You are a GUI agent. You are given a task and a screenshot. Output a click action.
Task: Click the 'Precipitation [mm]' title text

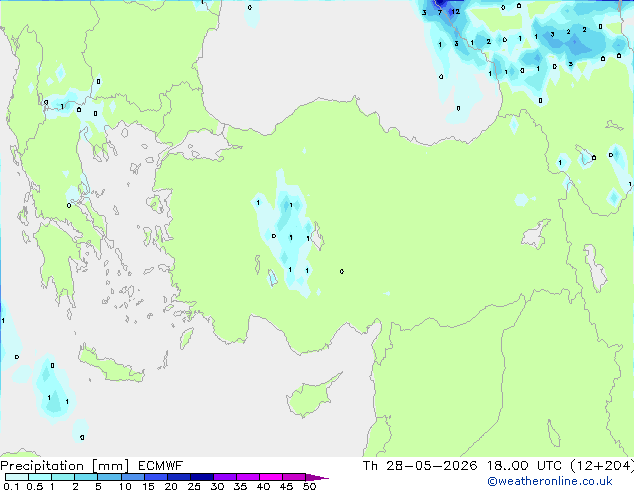tap(65, 466)
